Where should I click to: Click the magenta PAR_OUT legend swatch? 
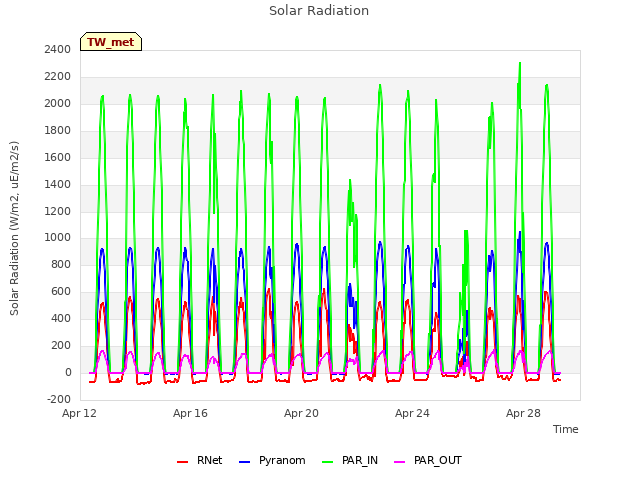coord(400,462)
